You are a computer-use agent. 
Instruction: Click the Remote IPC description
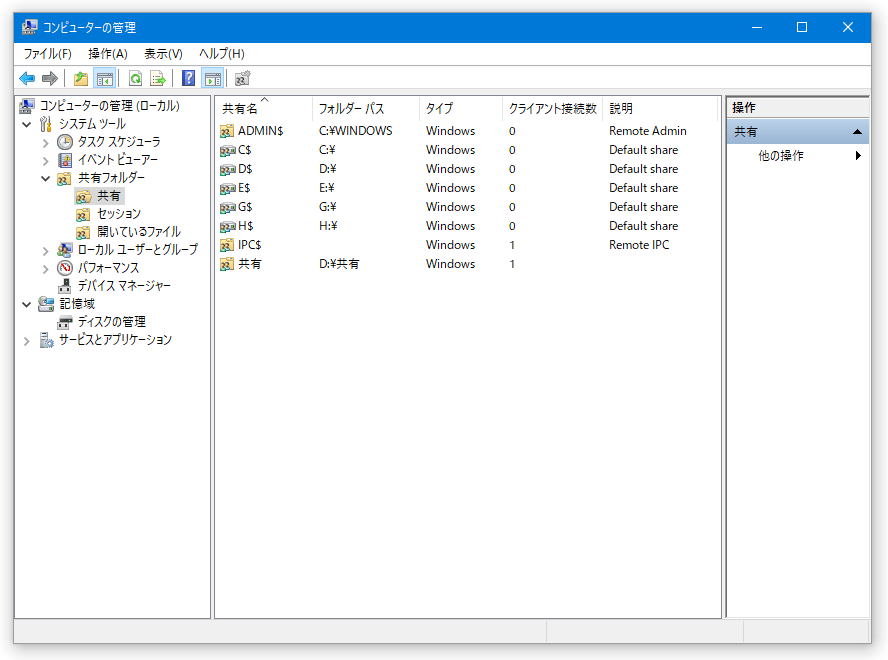tap(639, 245)
